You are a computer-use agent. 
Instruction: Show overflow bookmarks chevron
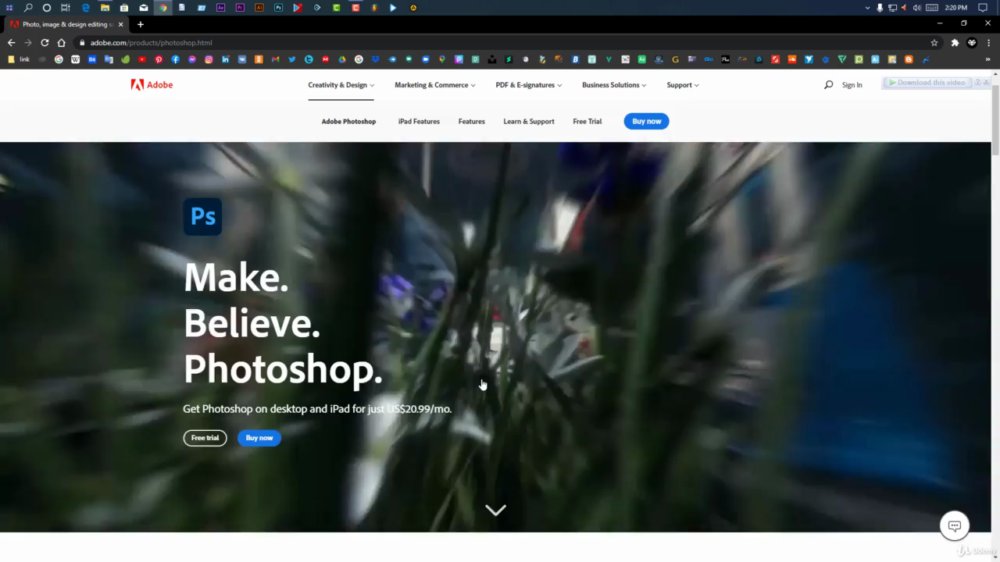[987, 59]
